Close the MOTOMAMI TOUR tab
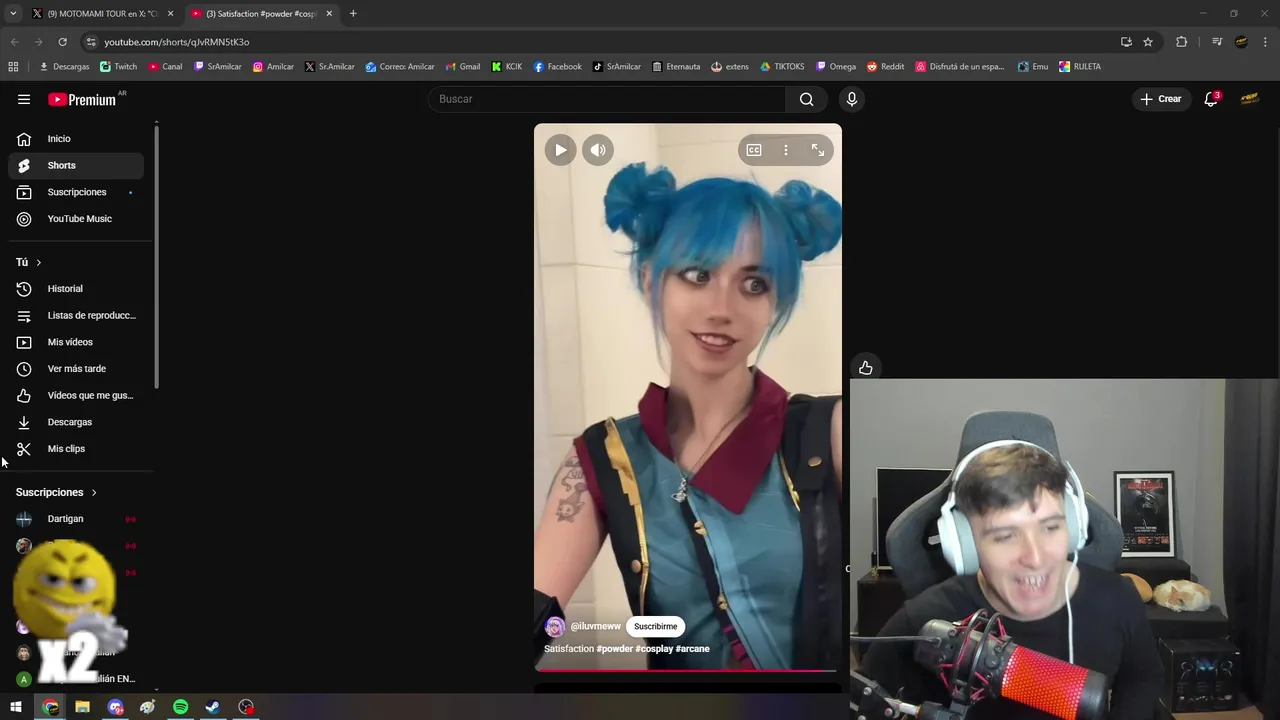This screenshot has width=1280, height=720. [171, 14]
